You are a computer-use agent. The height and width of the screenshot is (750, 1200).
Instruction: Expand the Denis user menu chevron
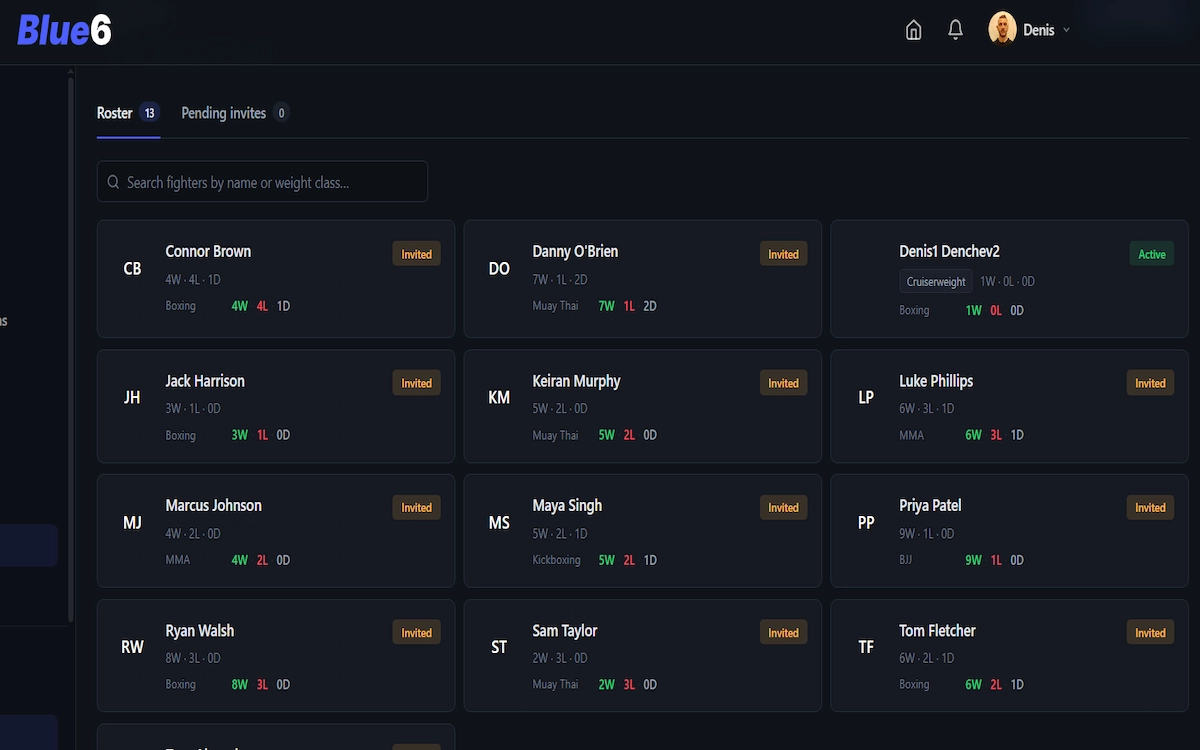point(1066,30)
